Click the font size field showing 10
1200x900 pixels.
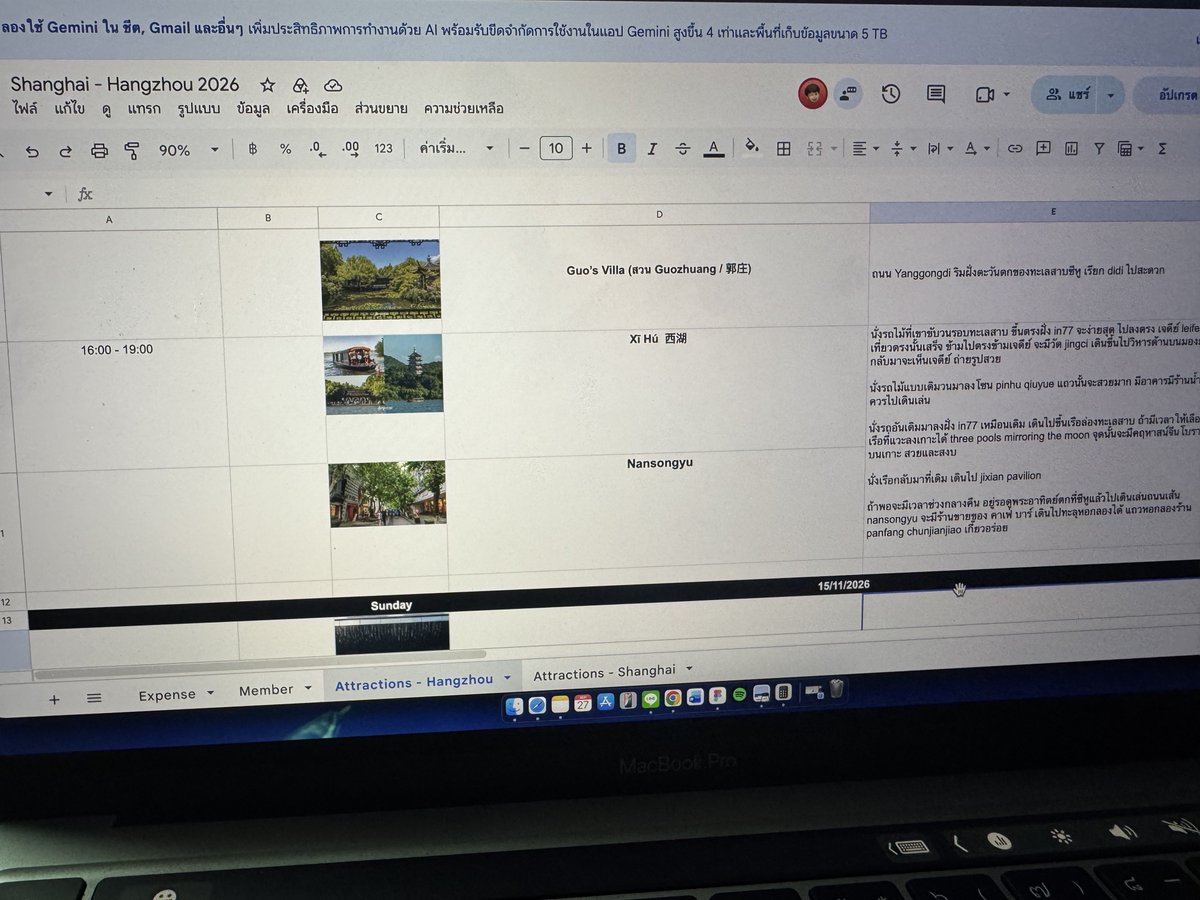click(x=556, y=149)
